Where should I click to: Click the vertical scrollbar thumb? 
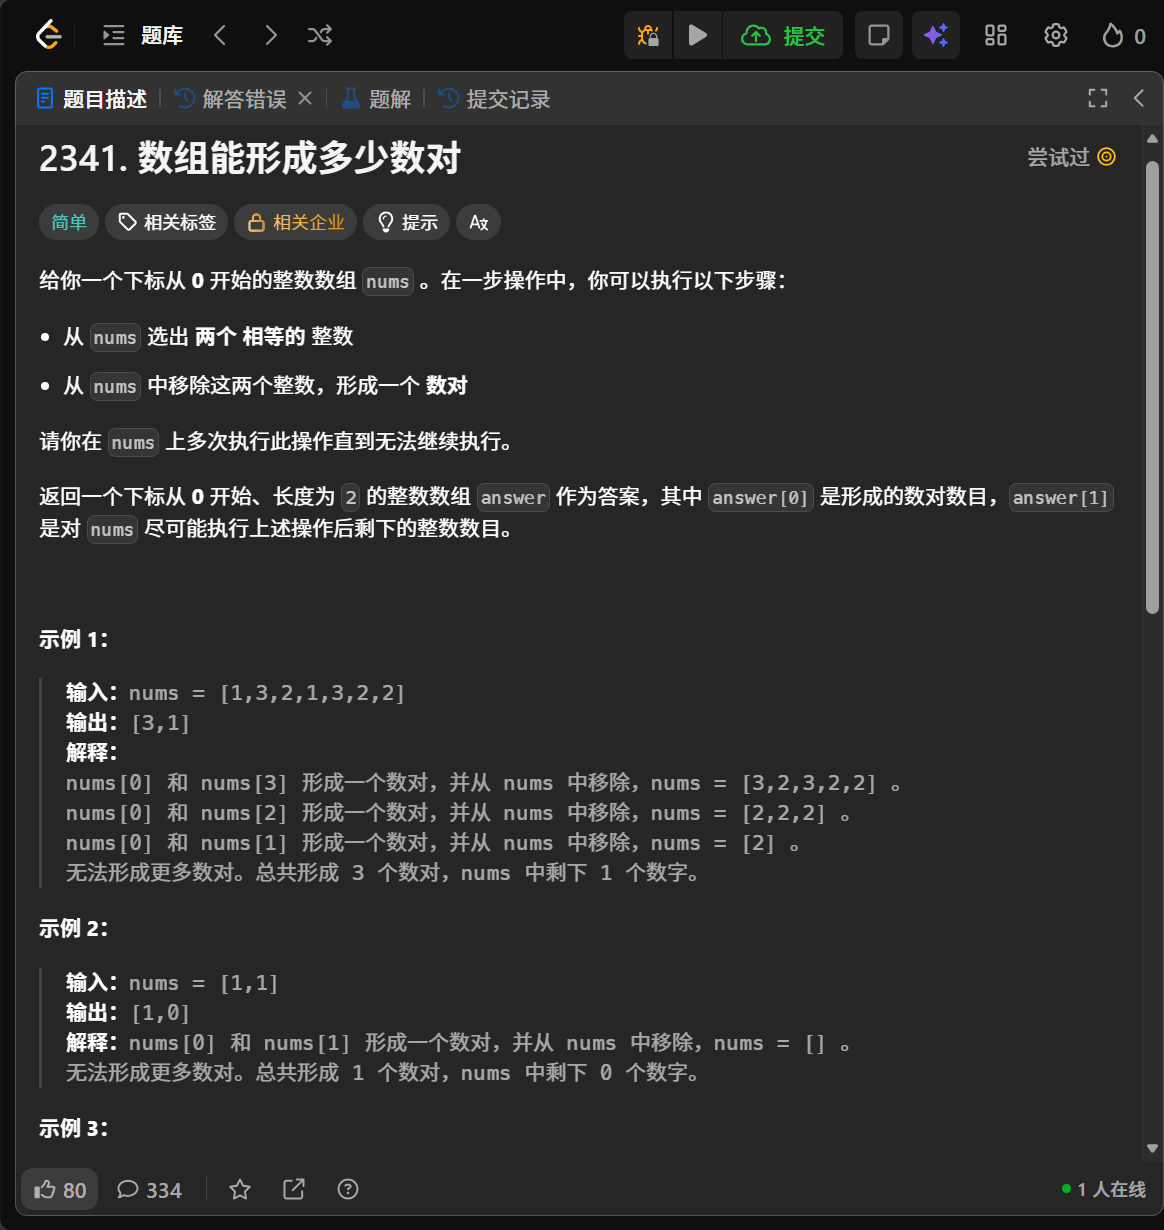[x=1152, y=387]
